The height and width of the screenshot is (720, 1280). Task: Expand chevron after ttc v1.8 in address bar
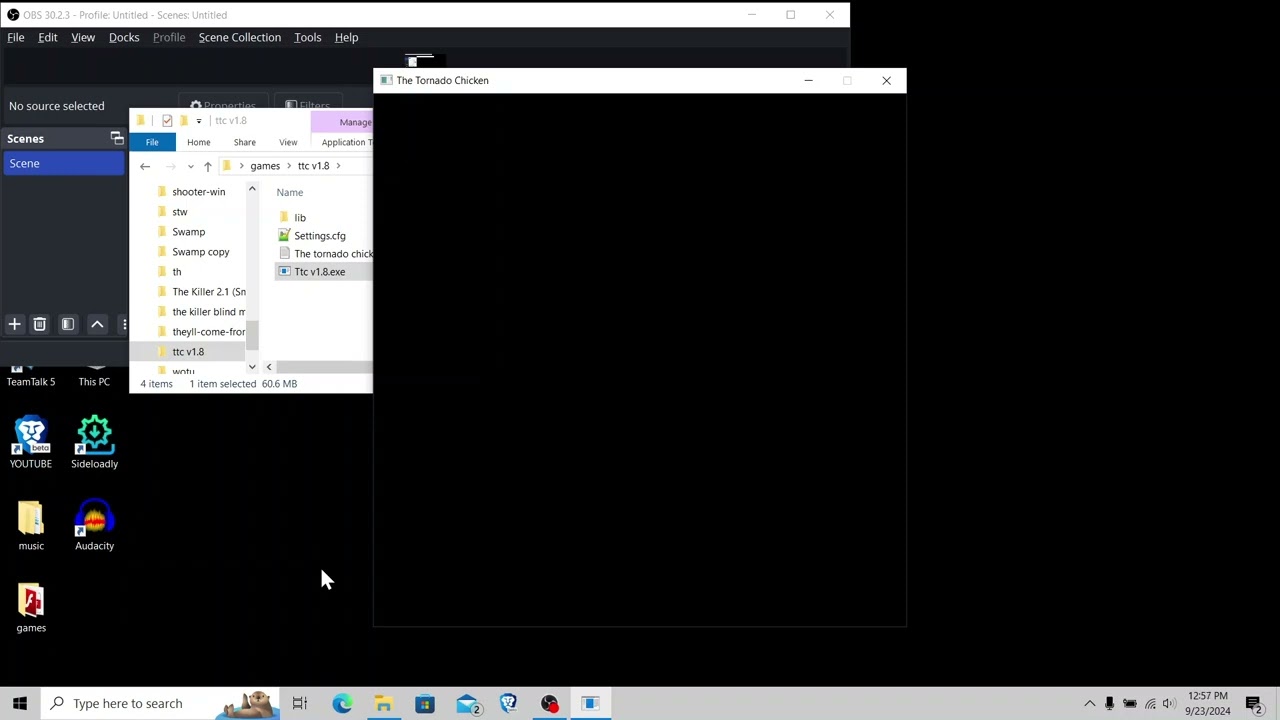(x=338, y=166)
